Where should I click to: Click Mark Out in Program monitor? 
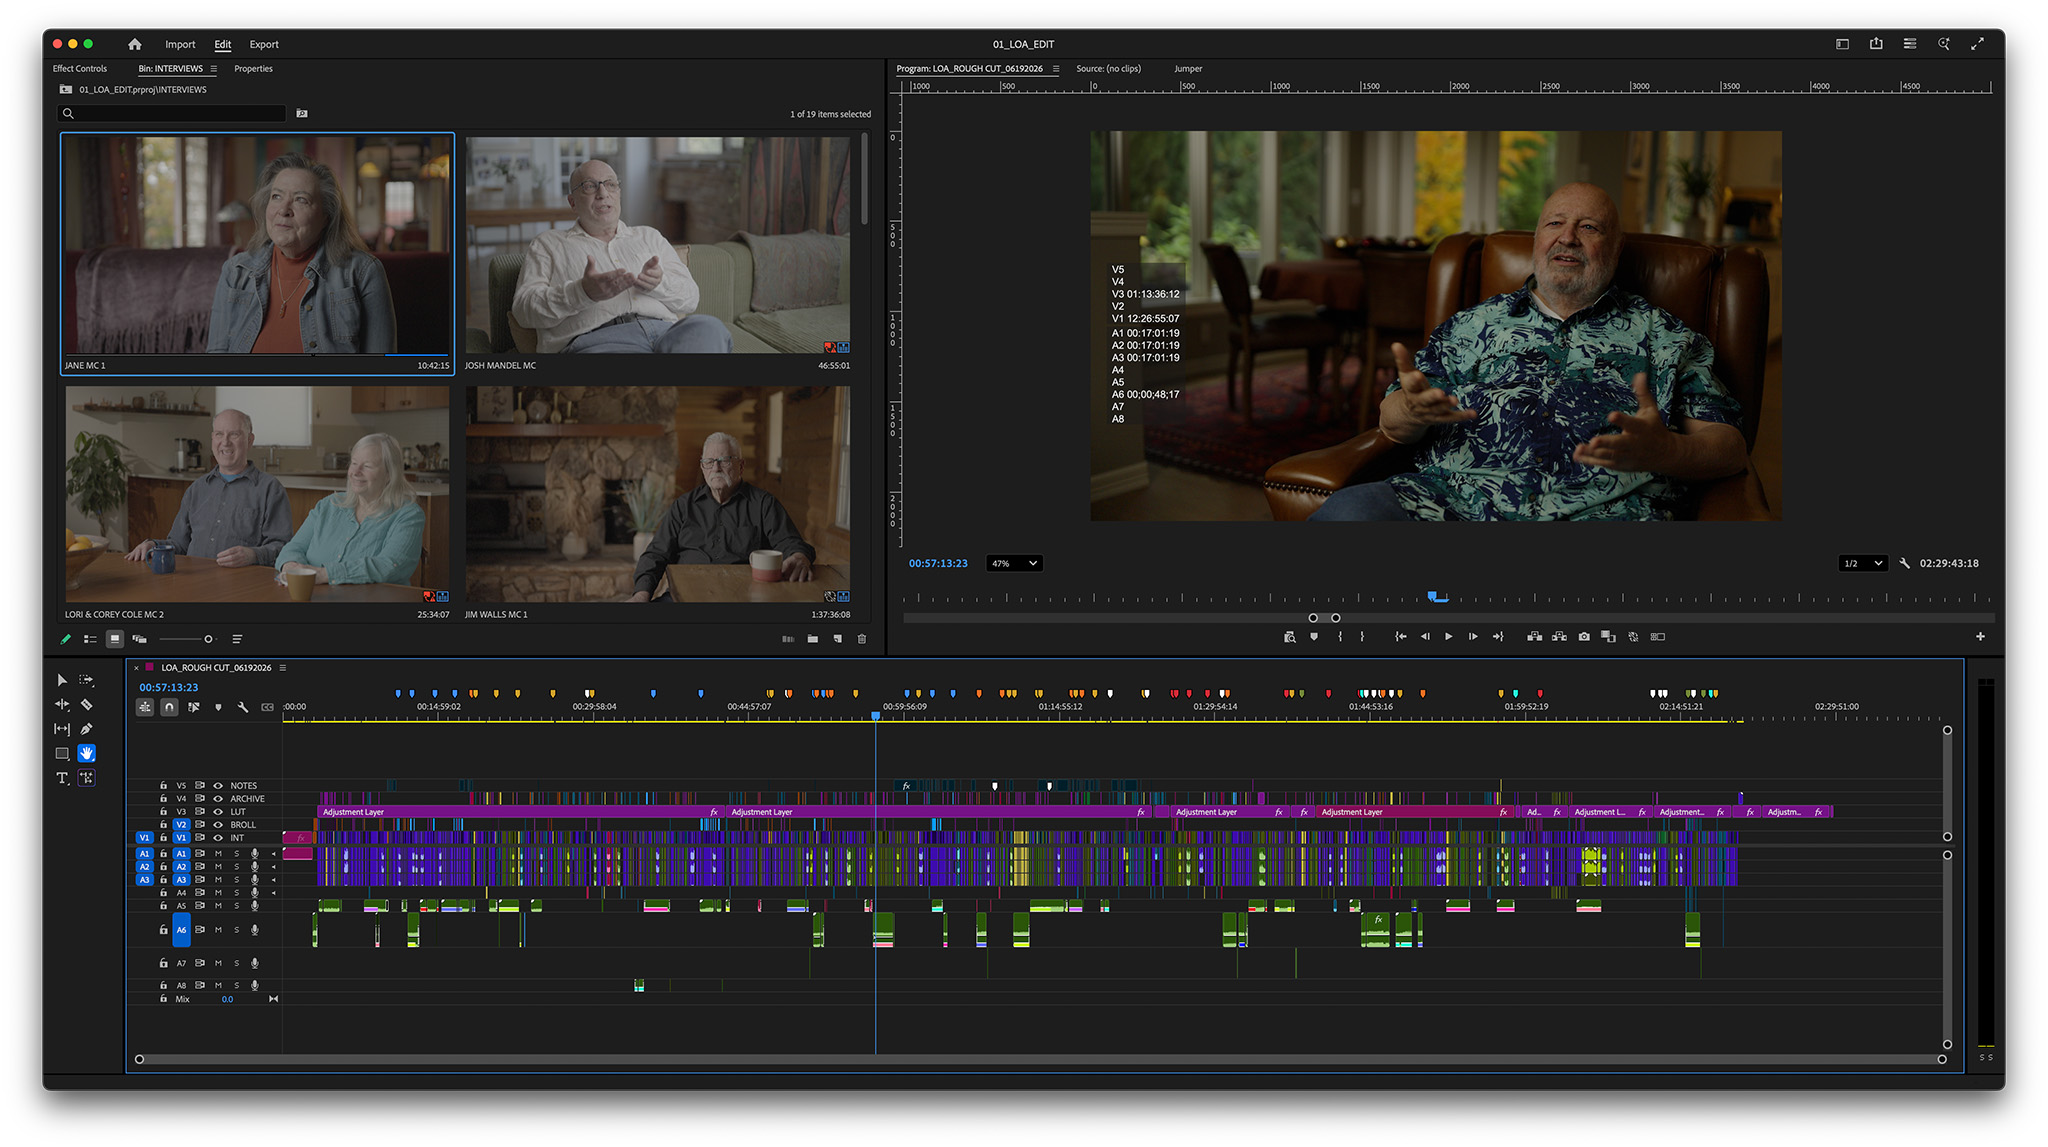(x=1362, y=637)
